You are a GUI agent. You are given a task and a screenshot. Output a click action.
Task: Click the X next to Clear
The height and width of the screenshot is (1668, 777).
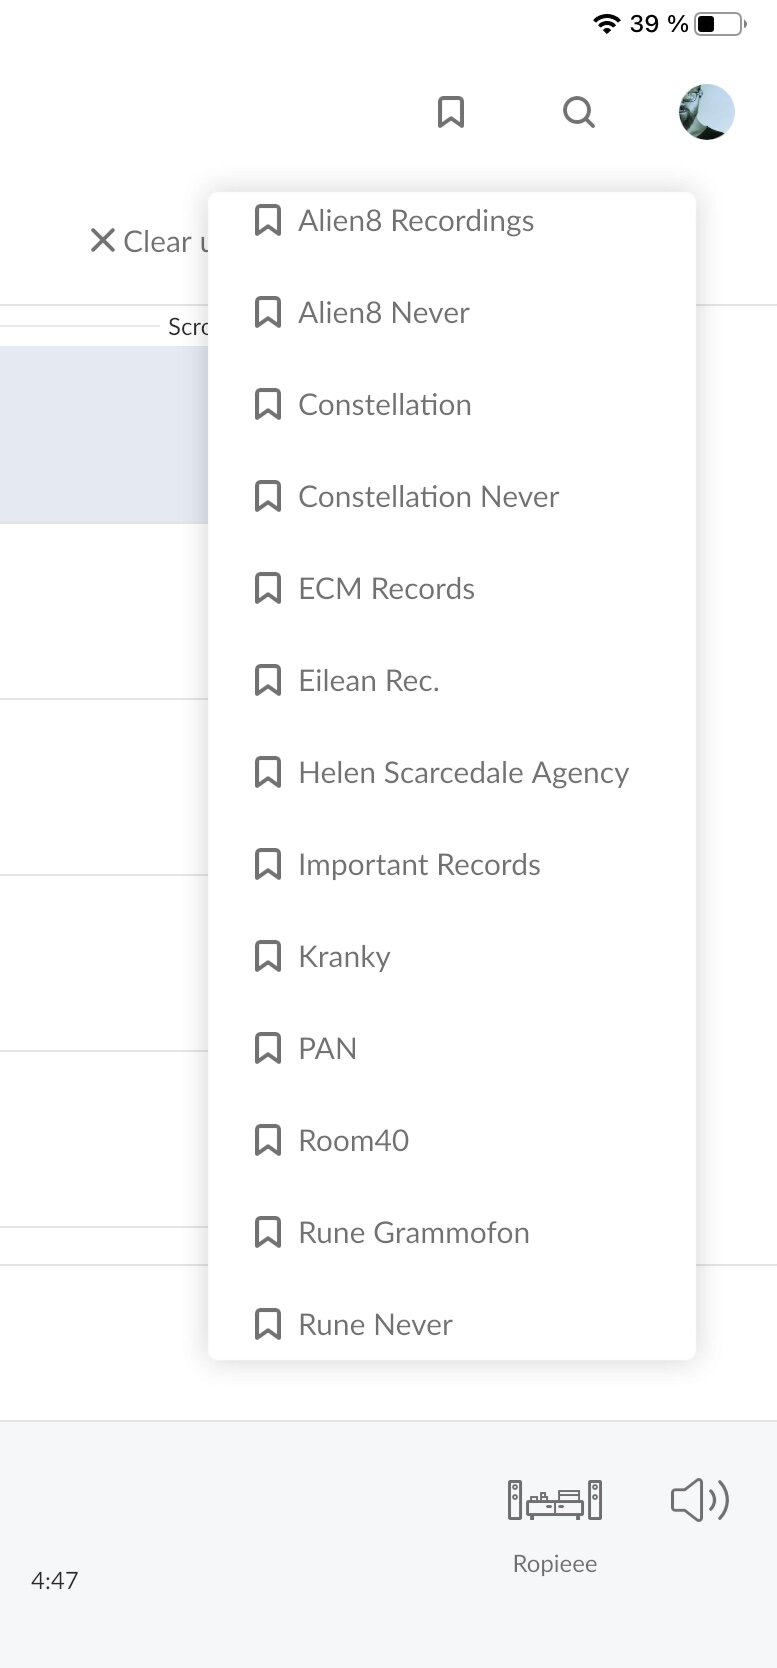coord(102,240)
